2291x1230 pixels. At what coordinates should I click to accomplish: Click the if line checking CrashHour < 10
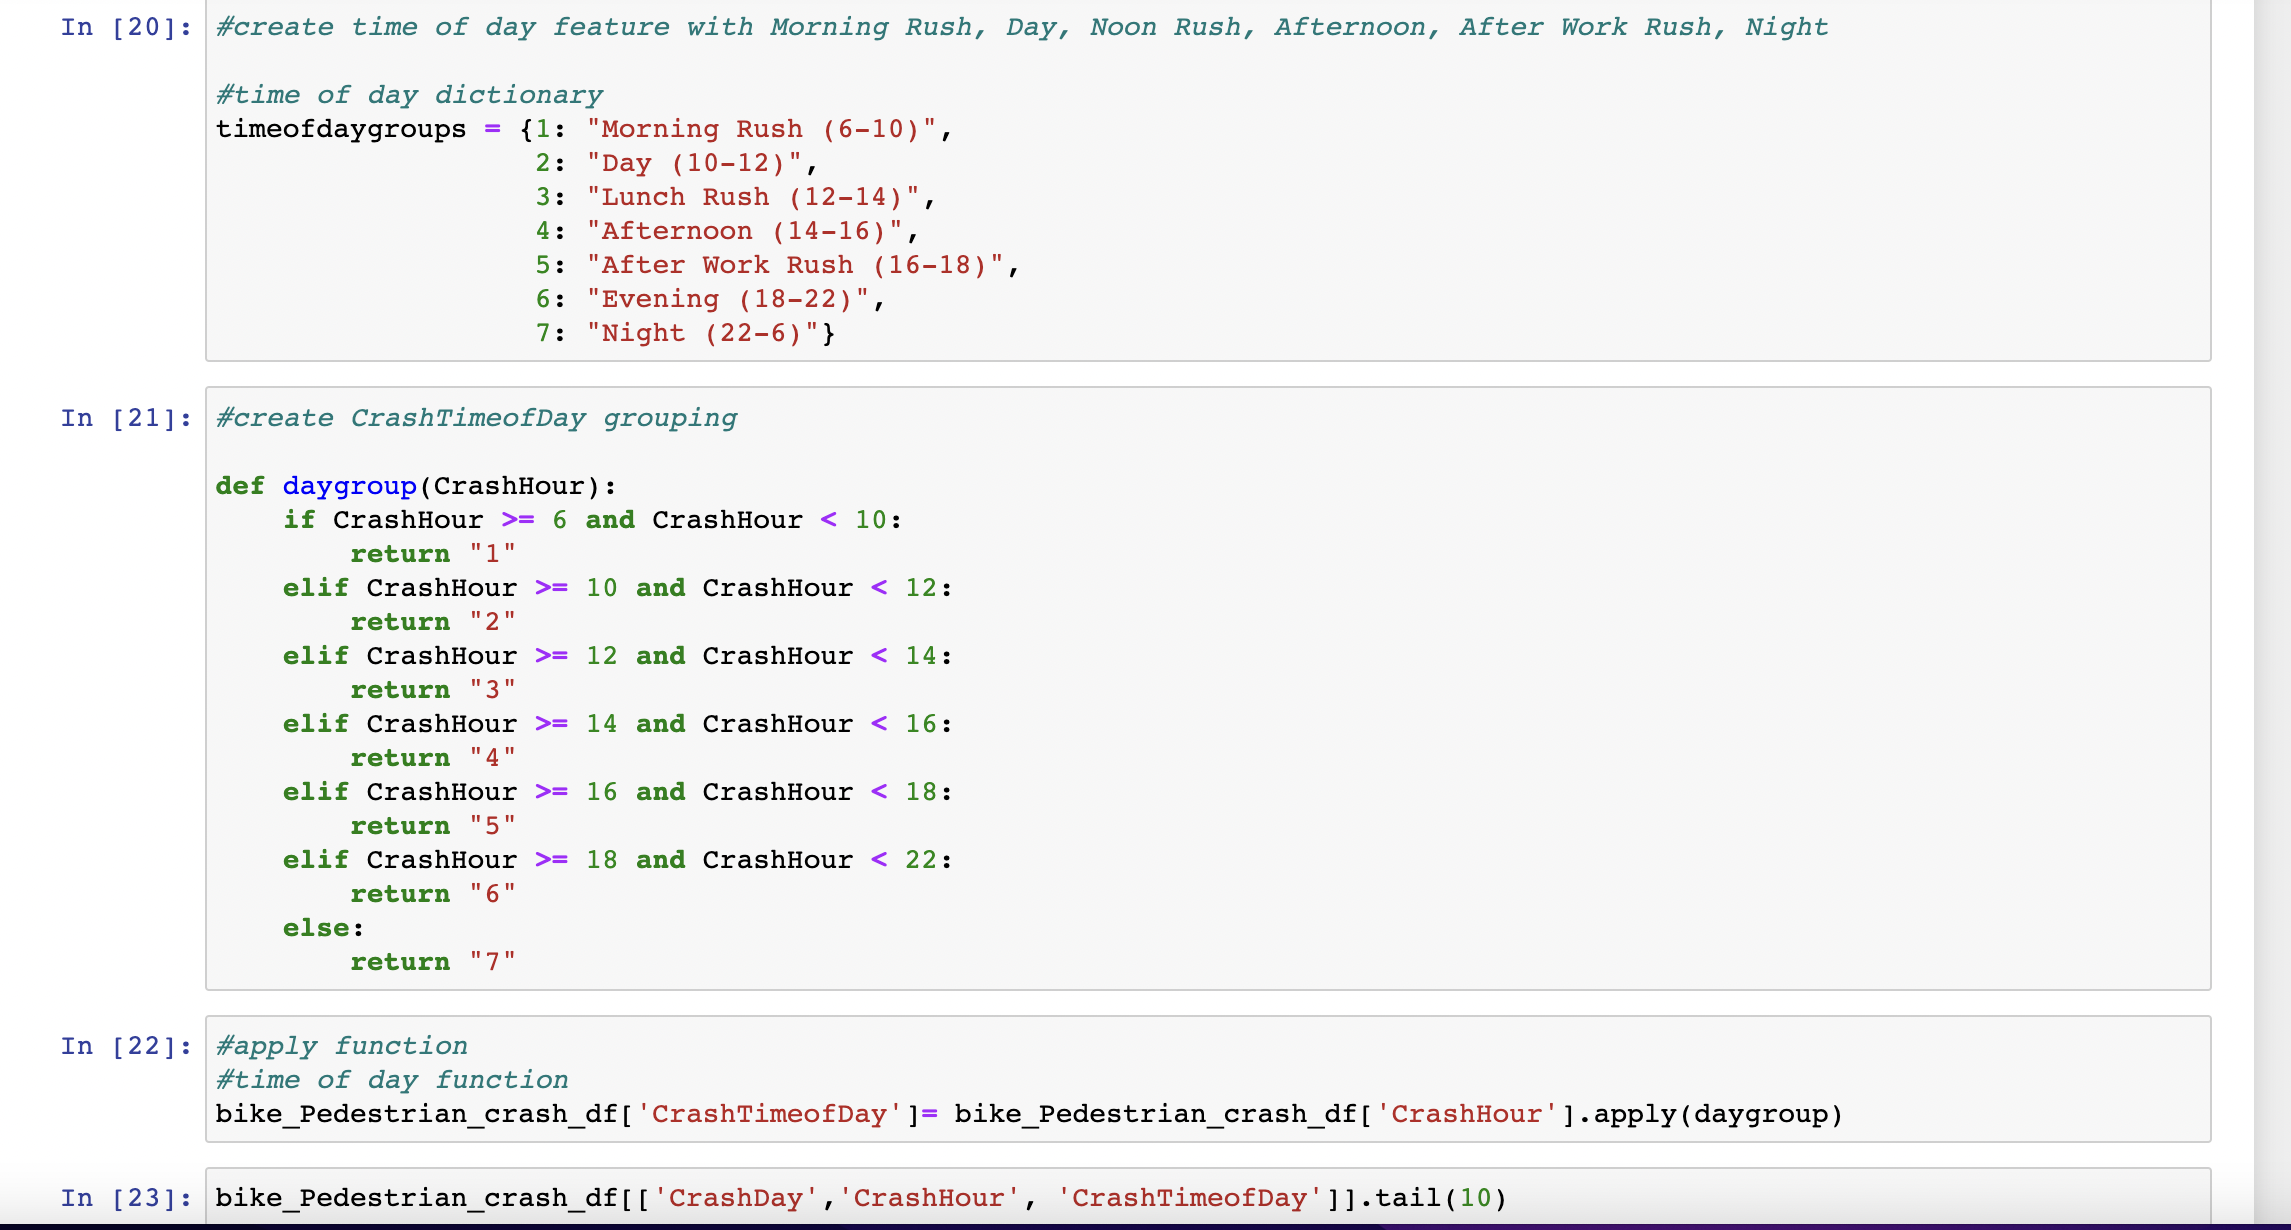[x=593, y=520]
